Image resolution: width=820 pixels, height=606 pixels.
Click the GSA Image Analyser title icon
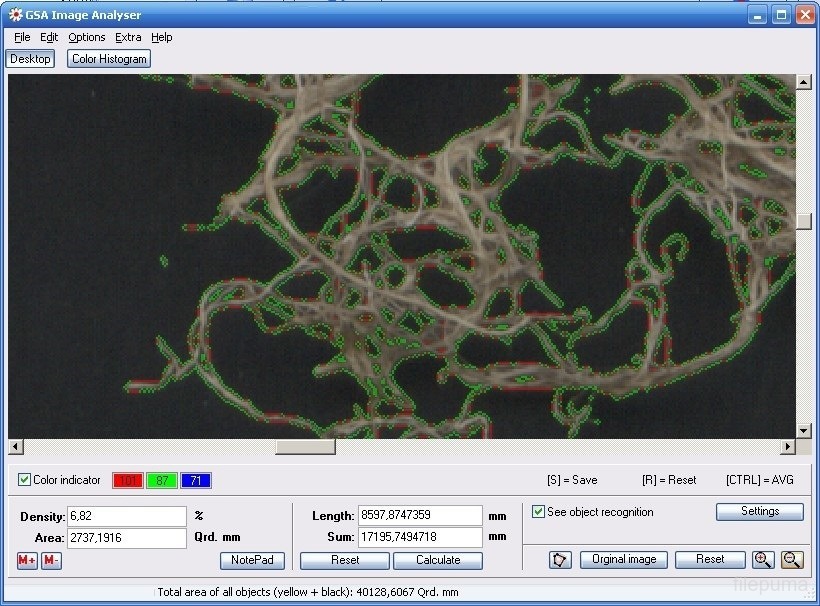(x=15, y=15)
